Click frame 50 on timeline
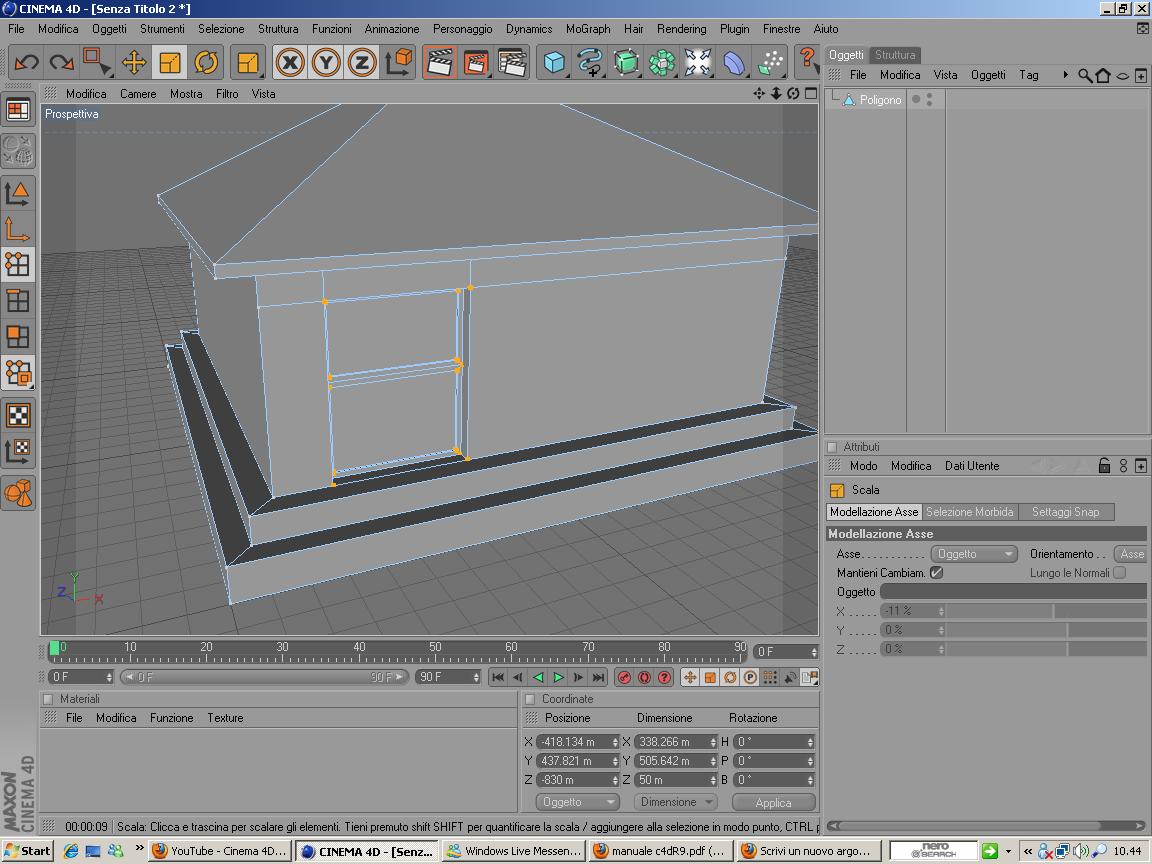This screenshot has width=1152, height=864. coord(436,650)
